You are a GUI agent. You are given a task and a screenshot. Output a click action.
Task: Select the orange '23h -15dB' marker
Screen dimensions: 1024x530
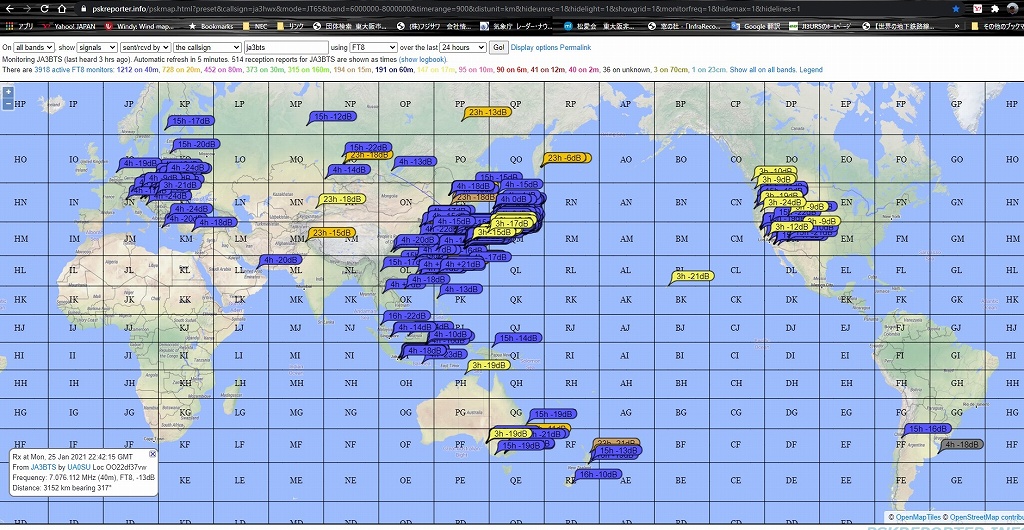point(332,233)
